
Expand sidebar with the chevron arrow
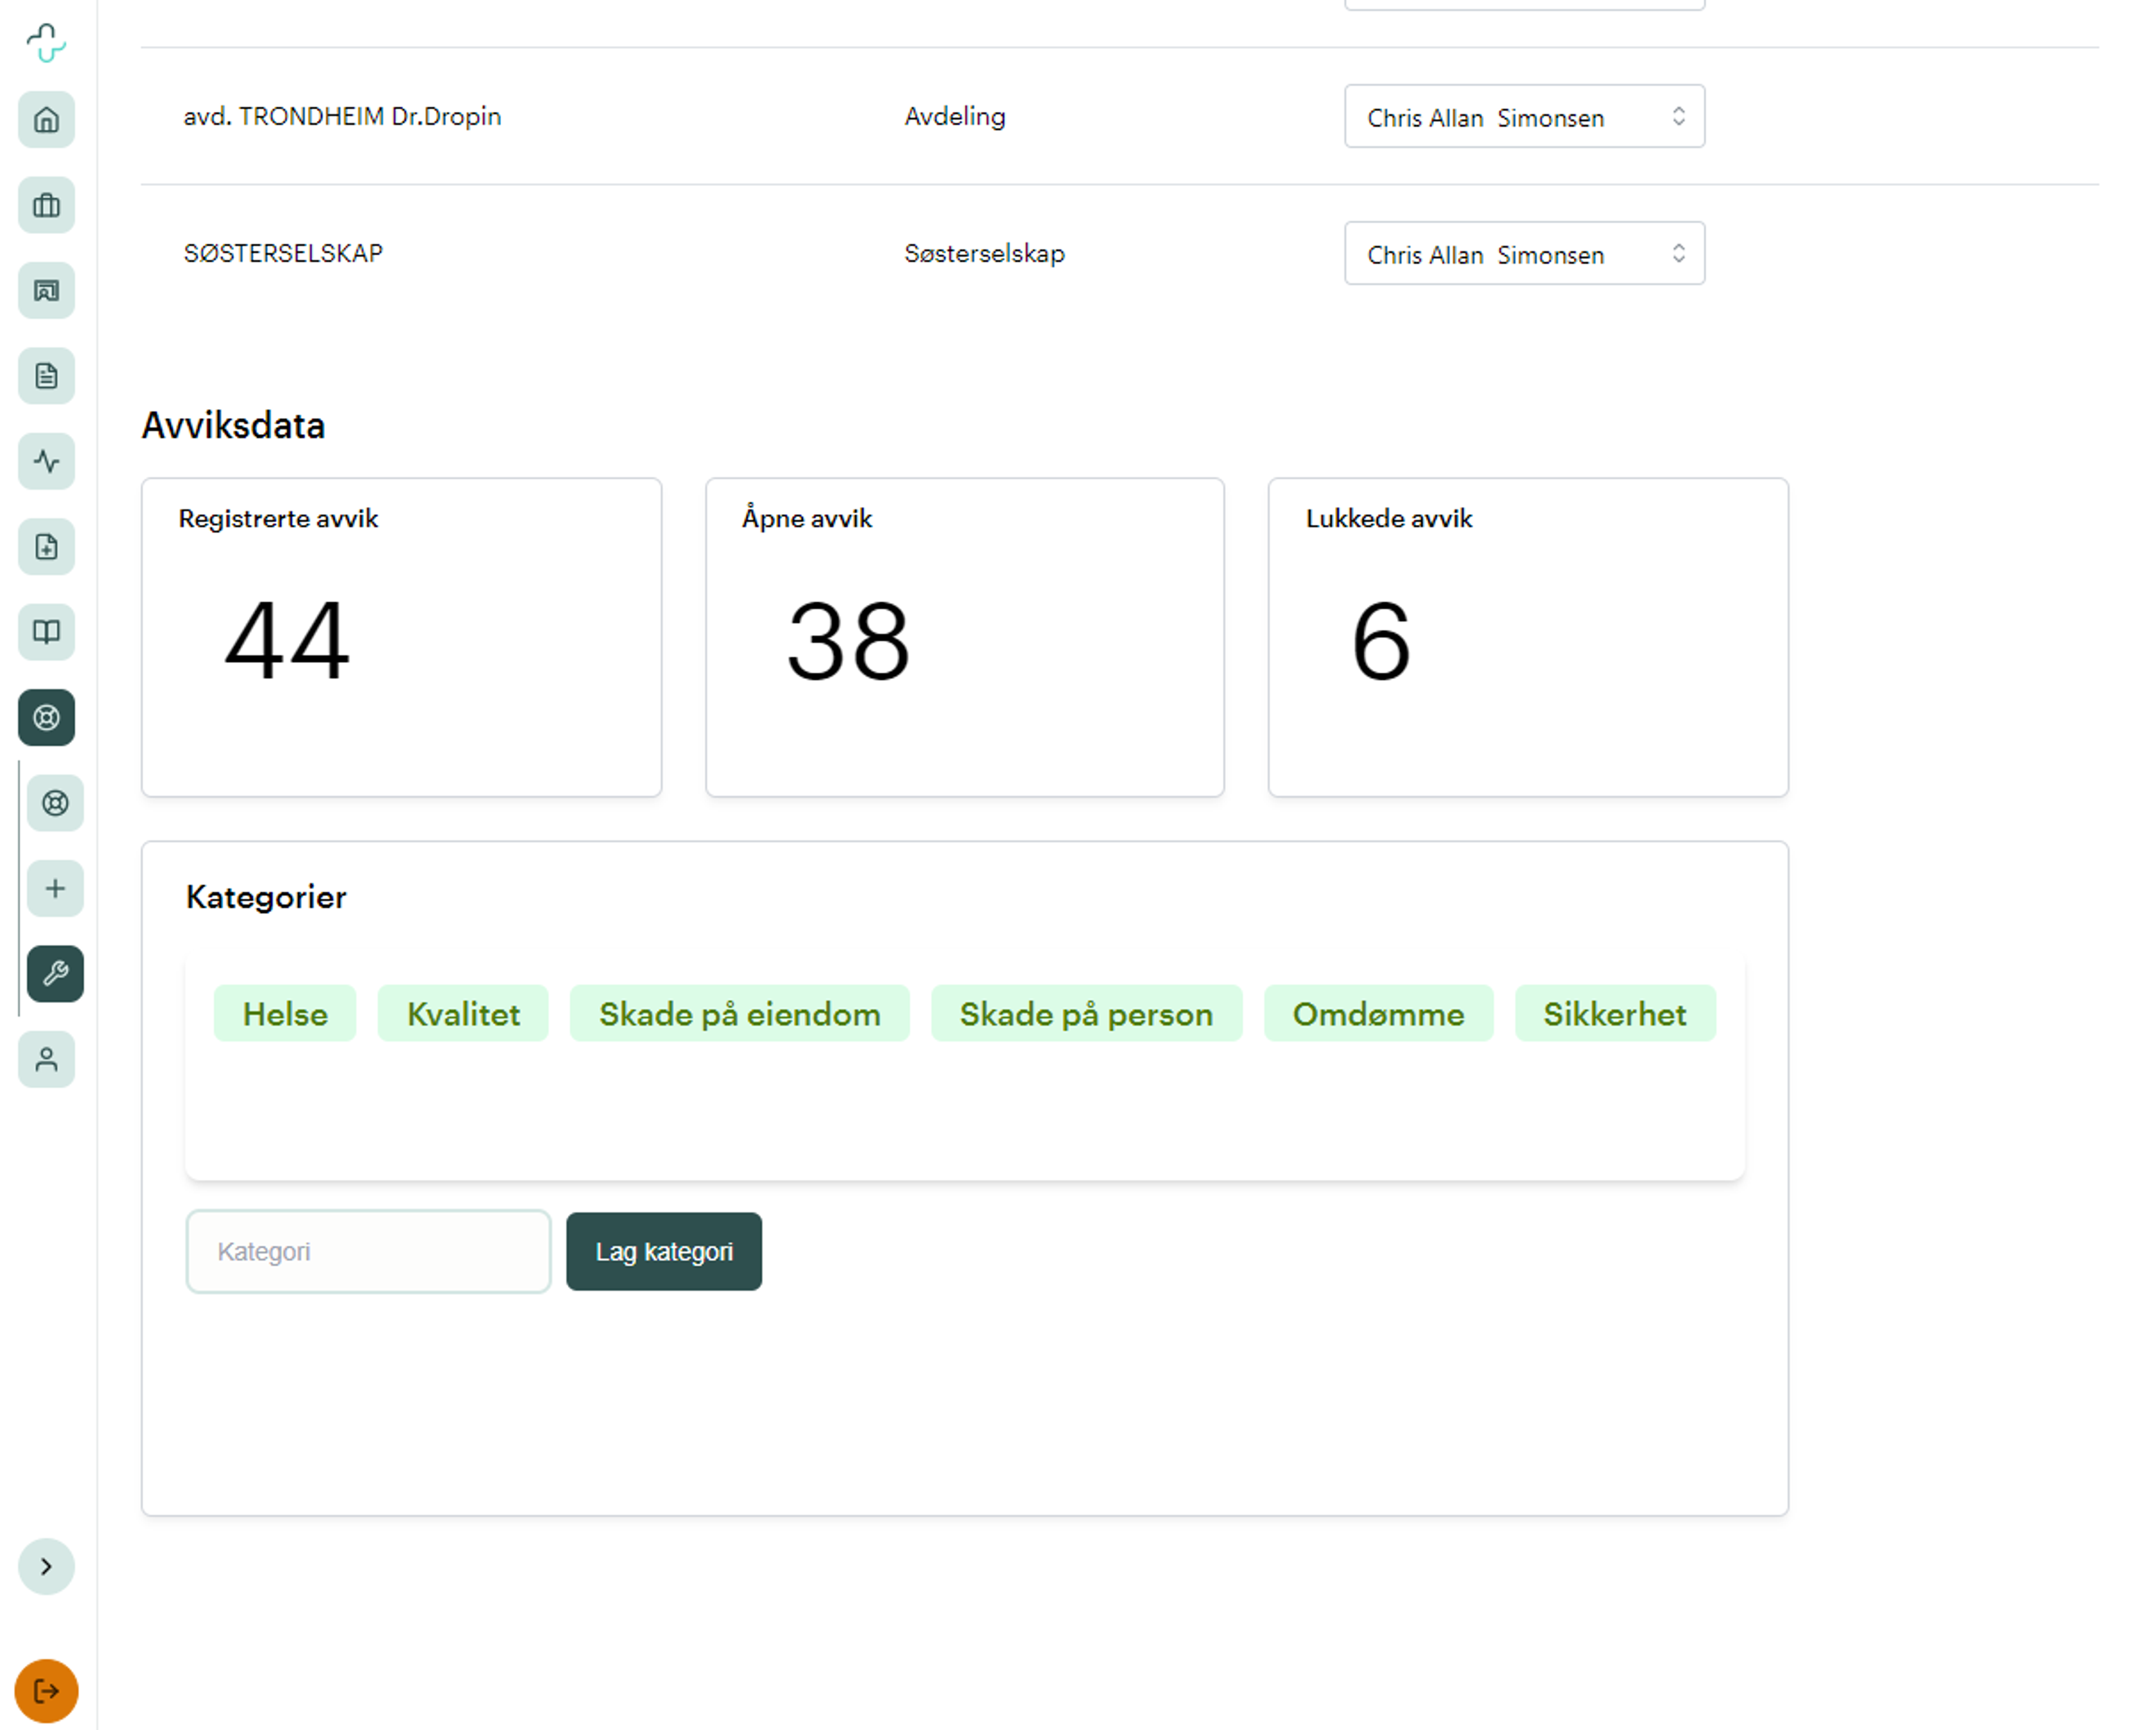46,1566
